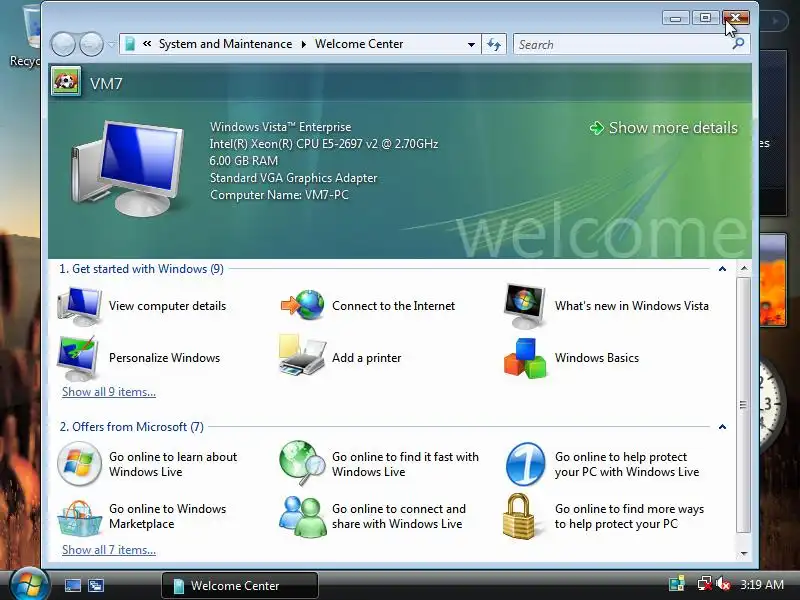Screen dimensions: 800x600
Task: Click the Get started with Windows heading
Action: coord(141,269)
